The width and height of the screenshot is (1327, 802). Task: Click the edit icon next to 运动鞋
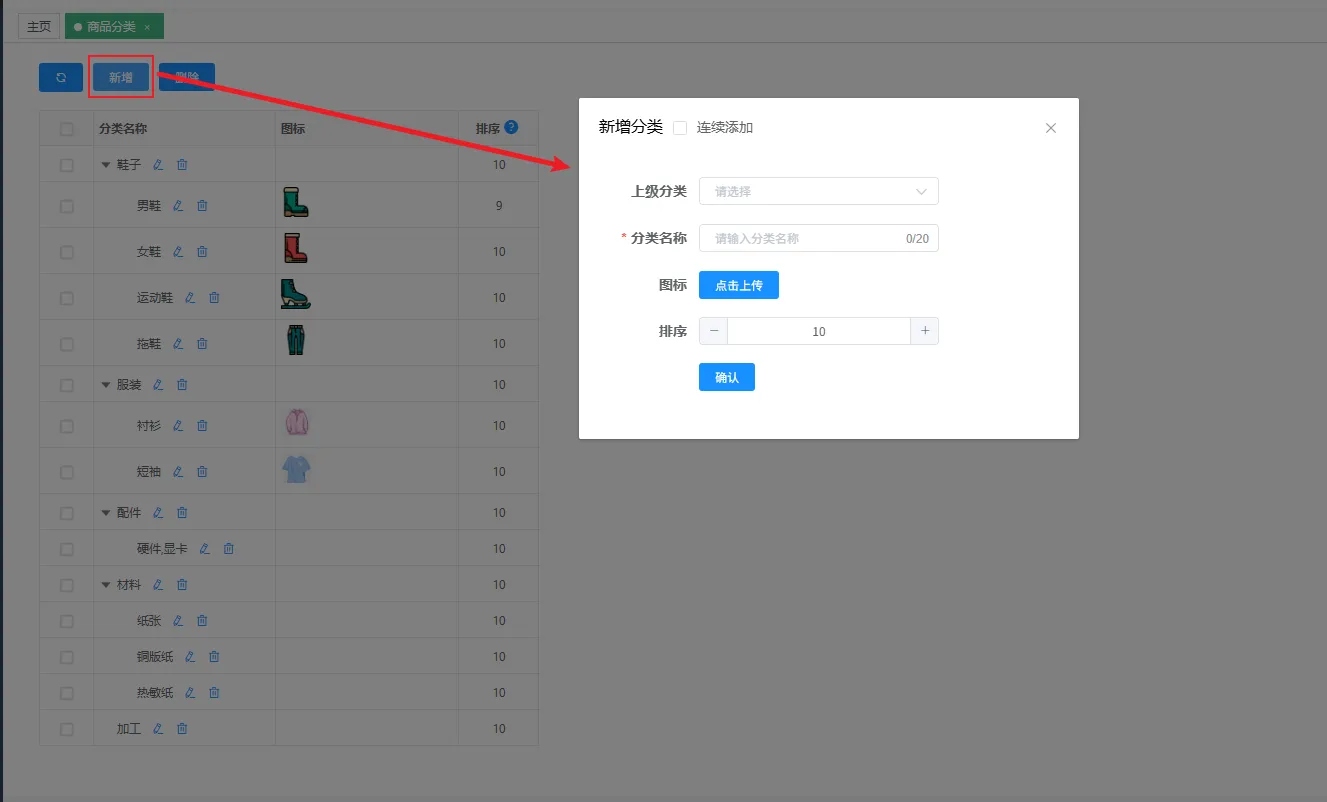(190, 298)
